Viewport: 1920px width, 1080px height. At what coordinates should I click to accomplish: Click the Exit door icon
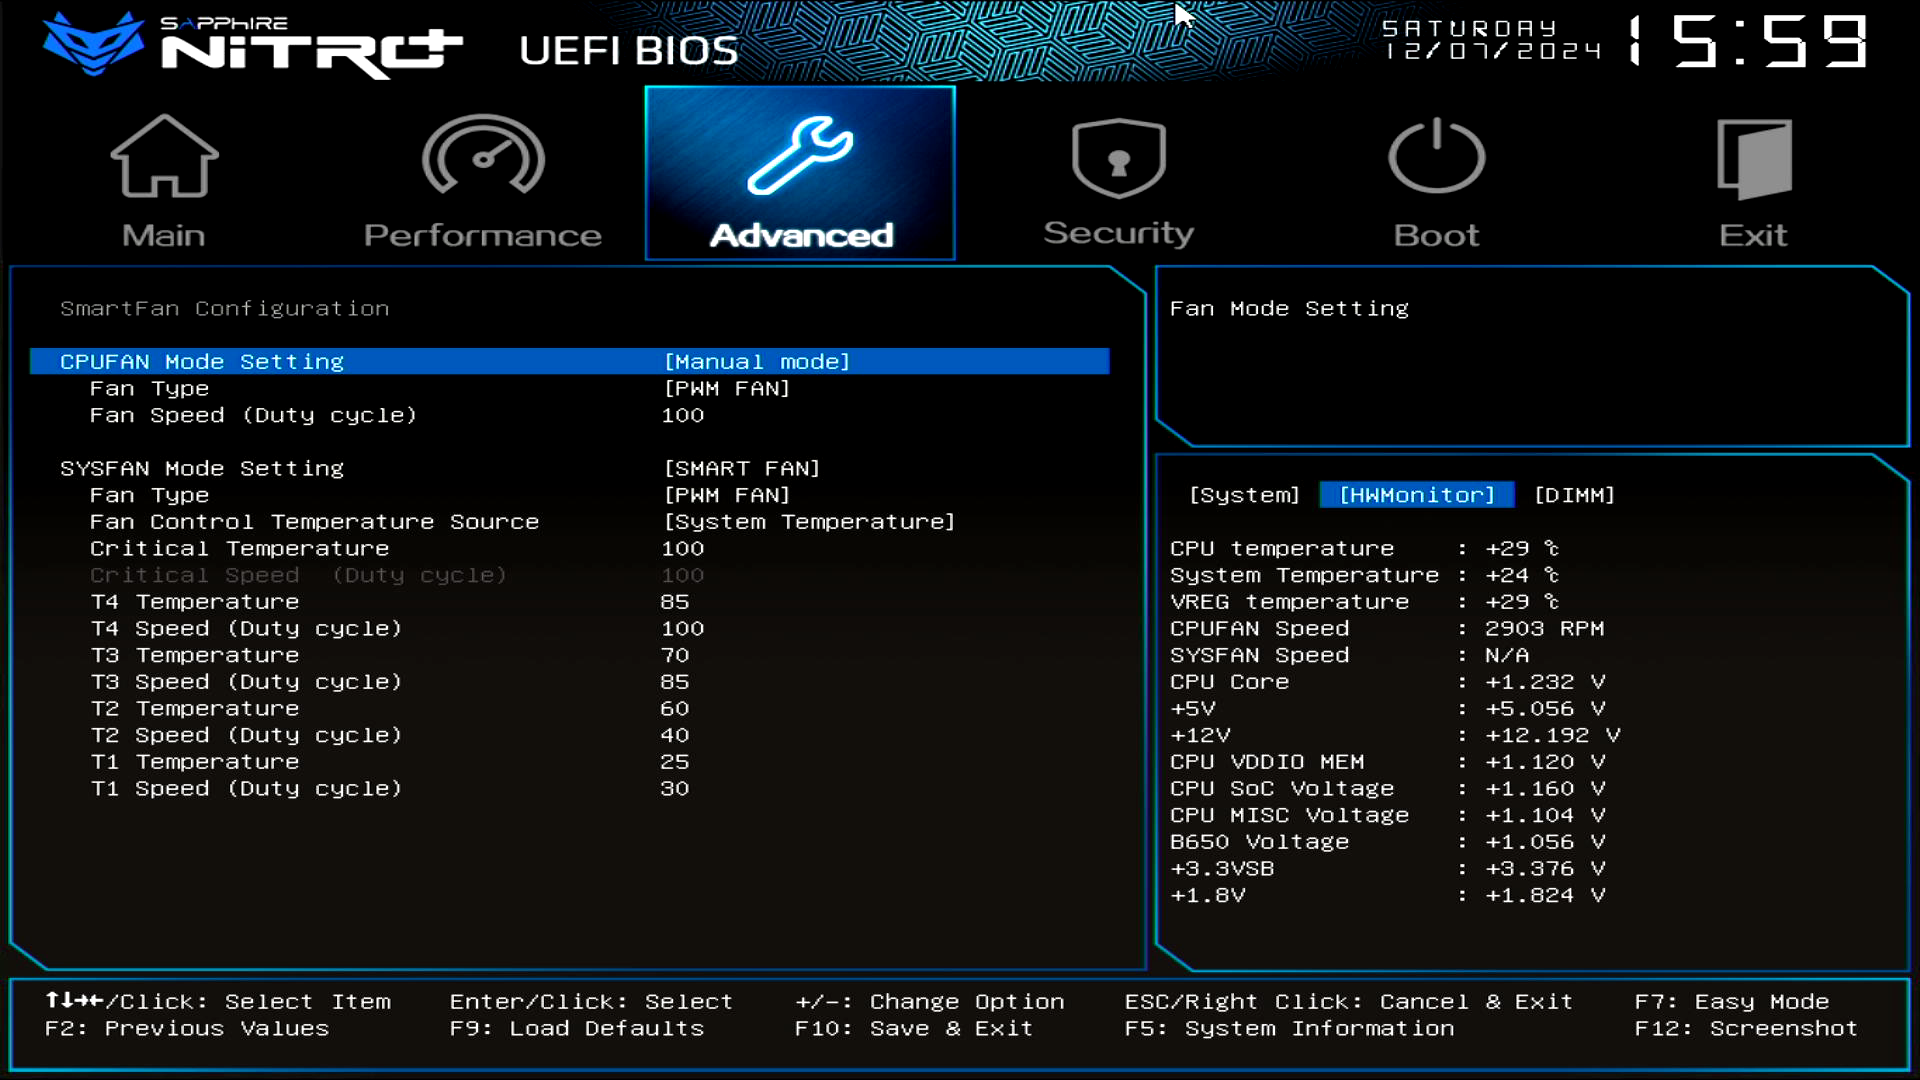tap(1753, 157)
